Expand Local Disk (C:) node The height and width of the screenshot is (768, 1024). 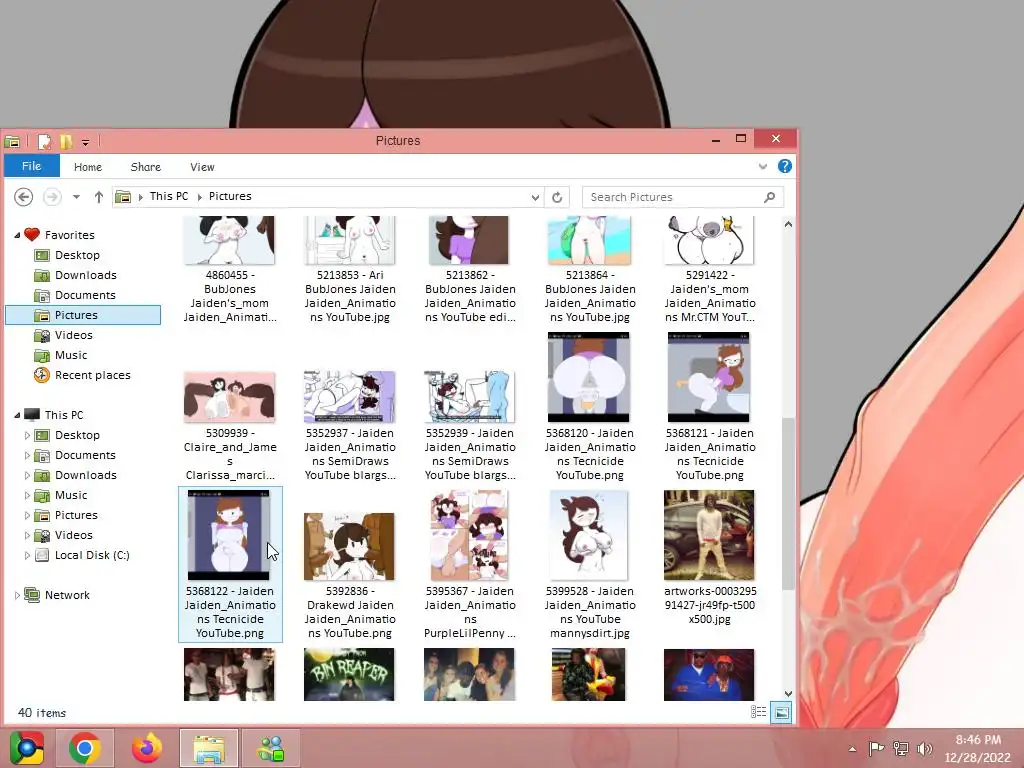(x=27, y=556)
